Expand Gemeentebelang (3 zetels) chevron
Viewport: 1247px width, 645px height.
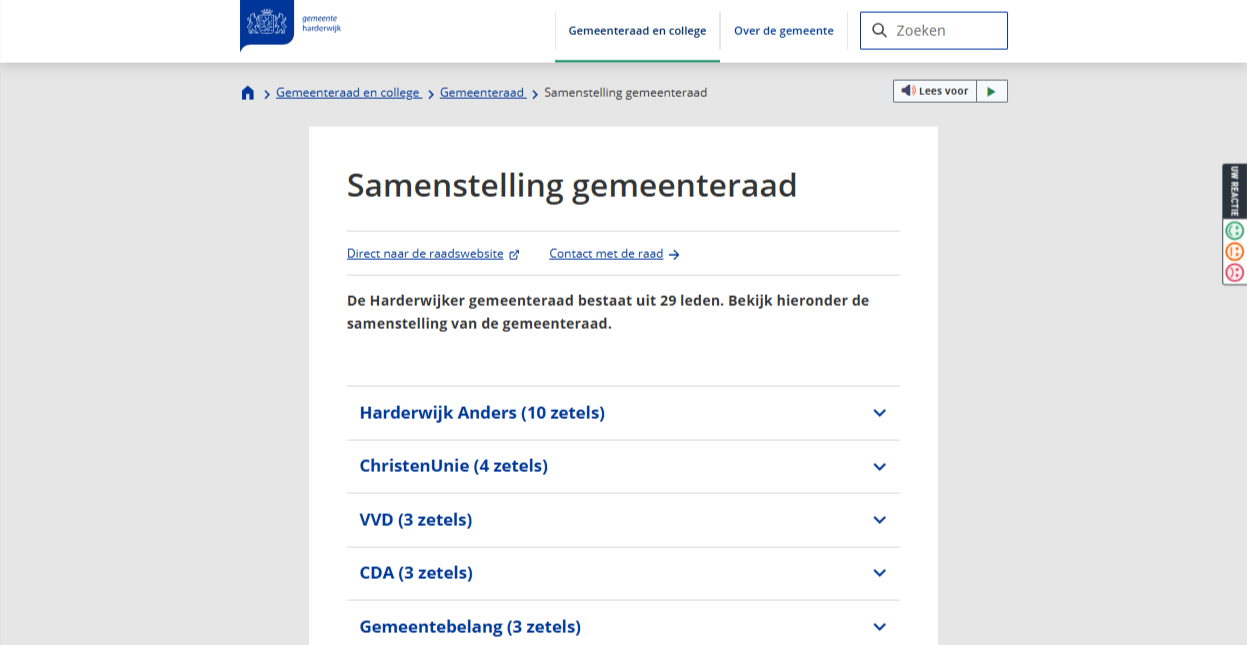[879, 627]
